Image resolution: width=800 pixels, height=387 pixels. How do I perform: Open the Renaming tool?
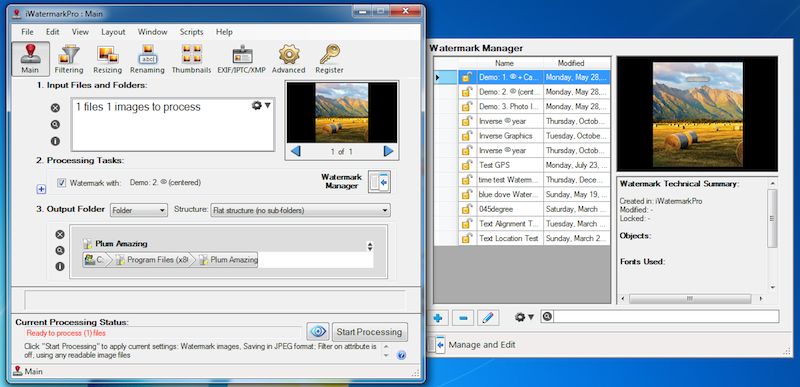click(x=147, y=59)
